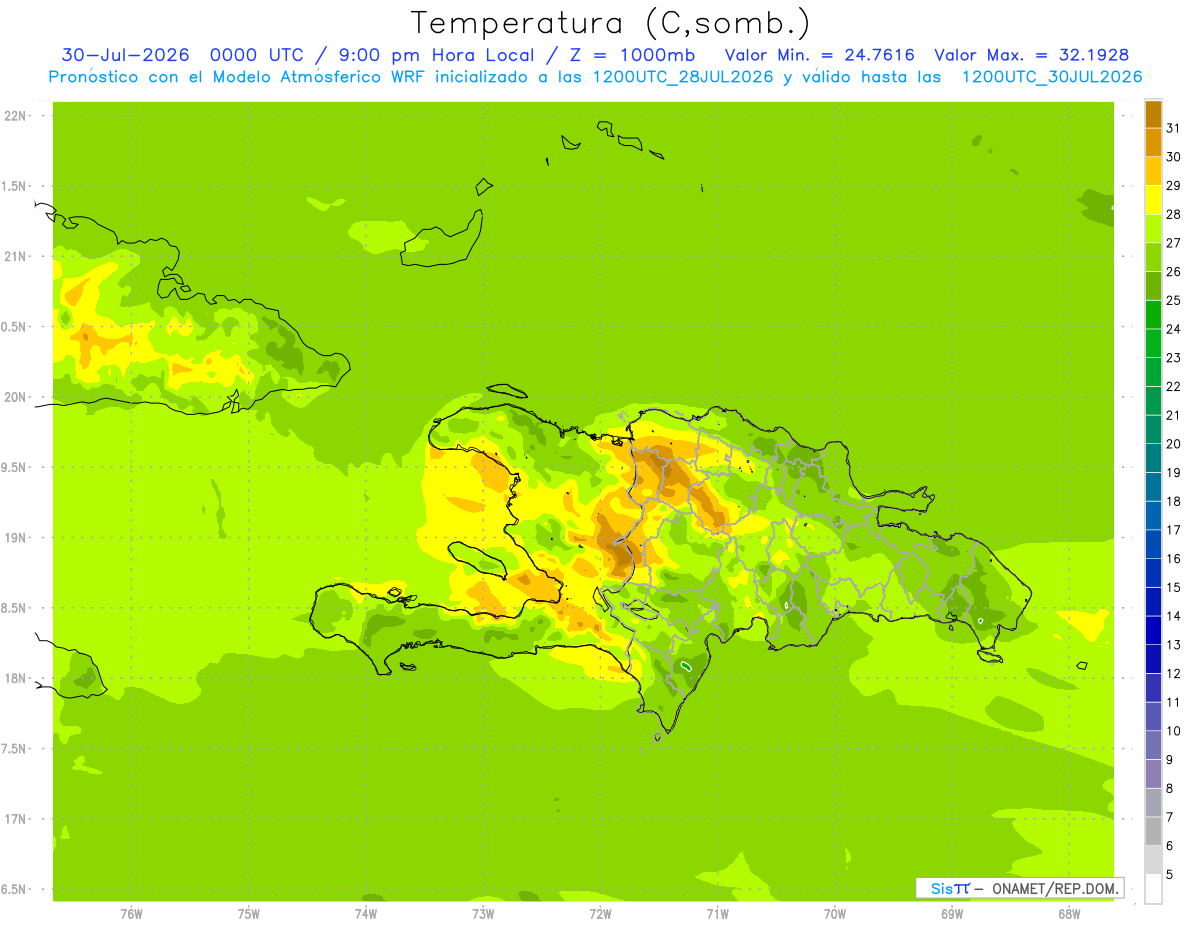Select the forecast date '30-Jul-2026'

pyautogui.click(x=126, y=55)
